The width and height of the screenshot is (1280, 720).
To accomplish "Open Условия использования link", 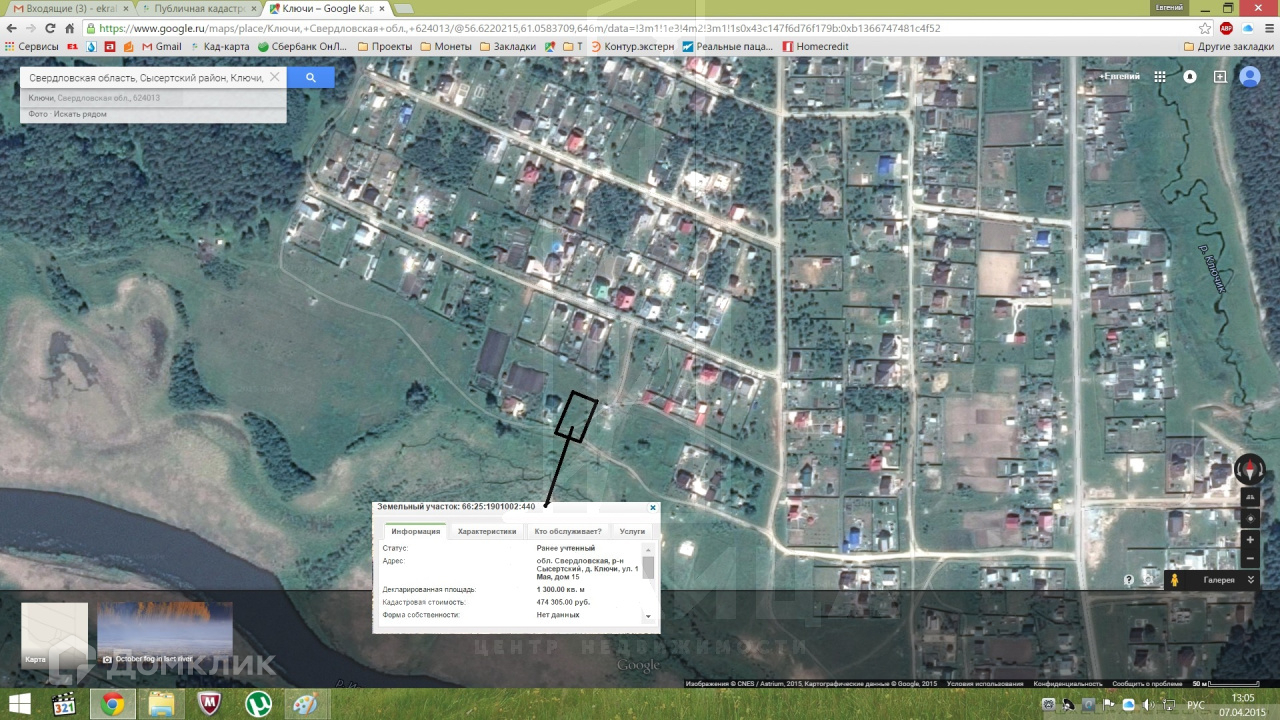I will (x=985, y=684).
